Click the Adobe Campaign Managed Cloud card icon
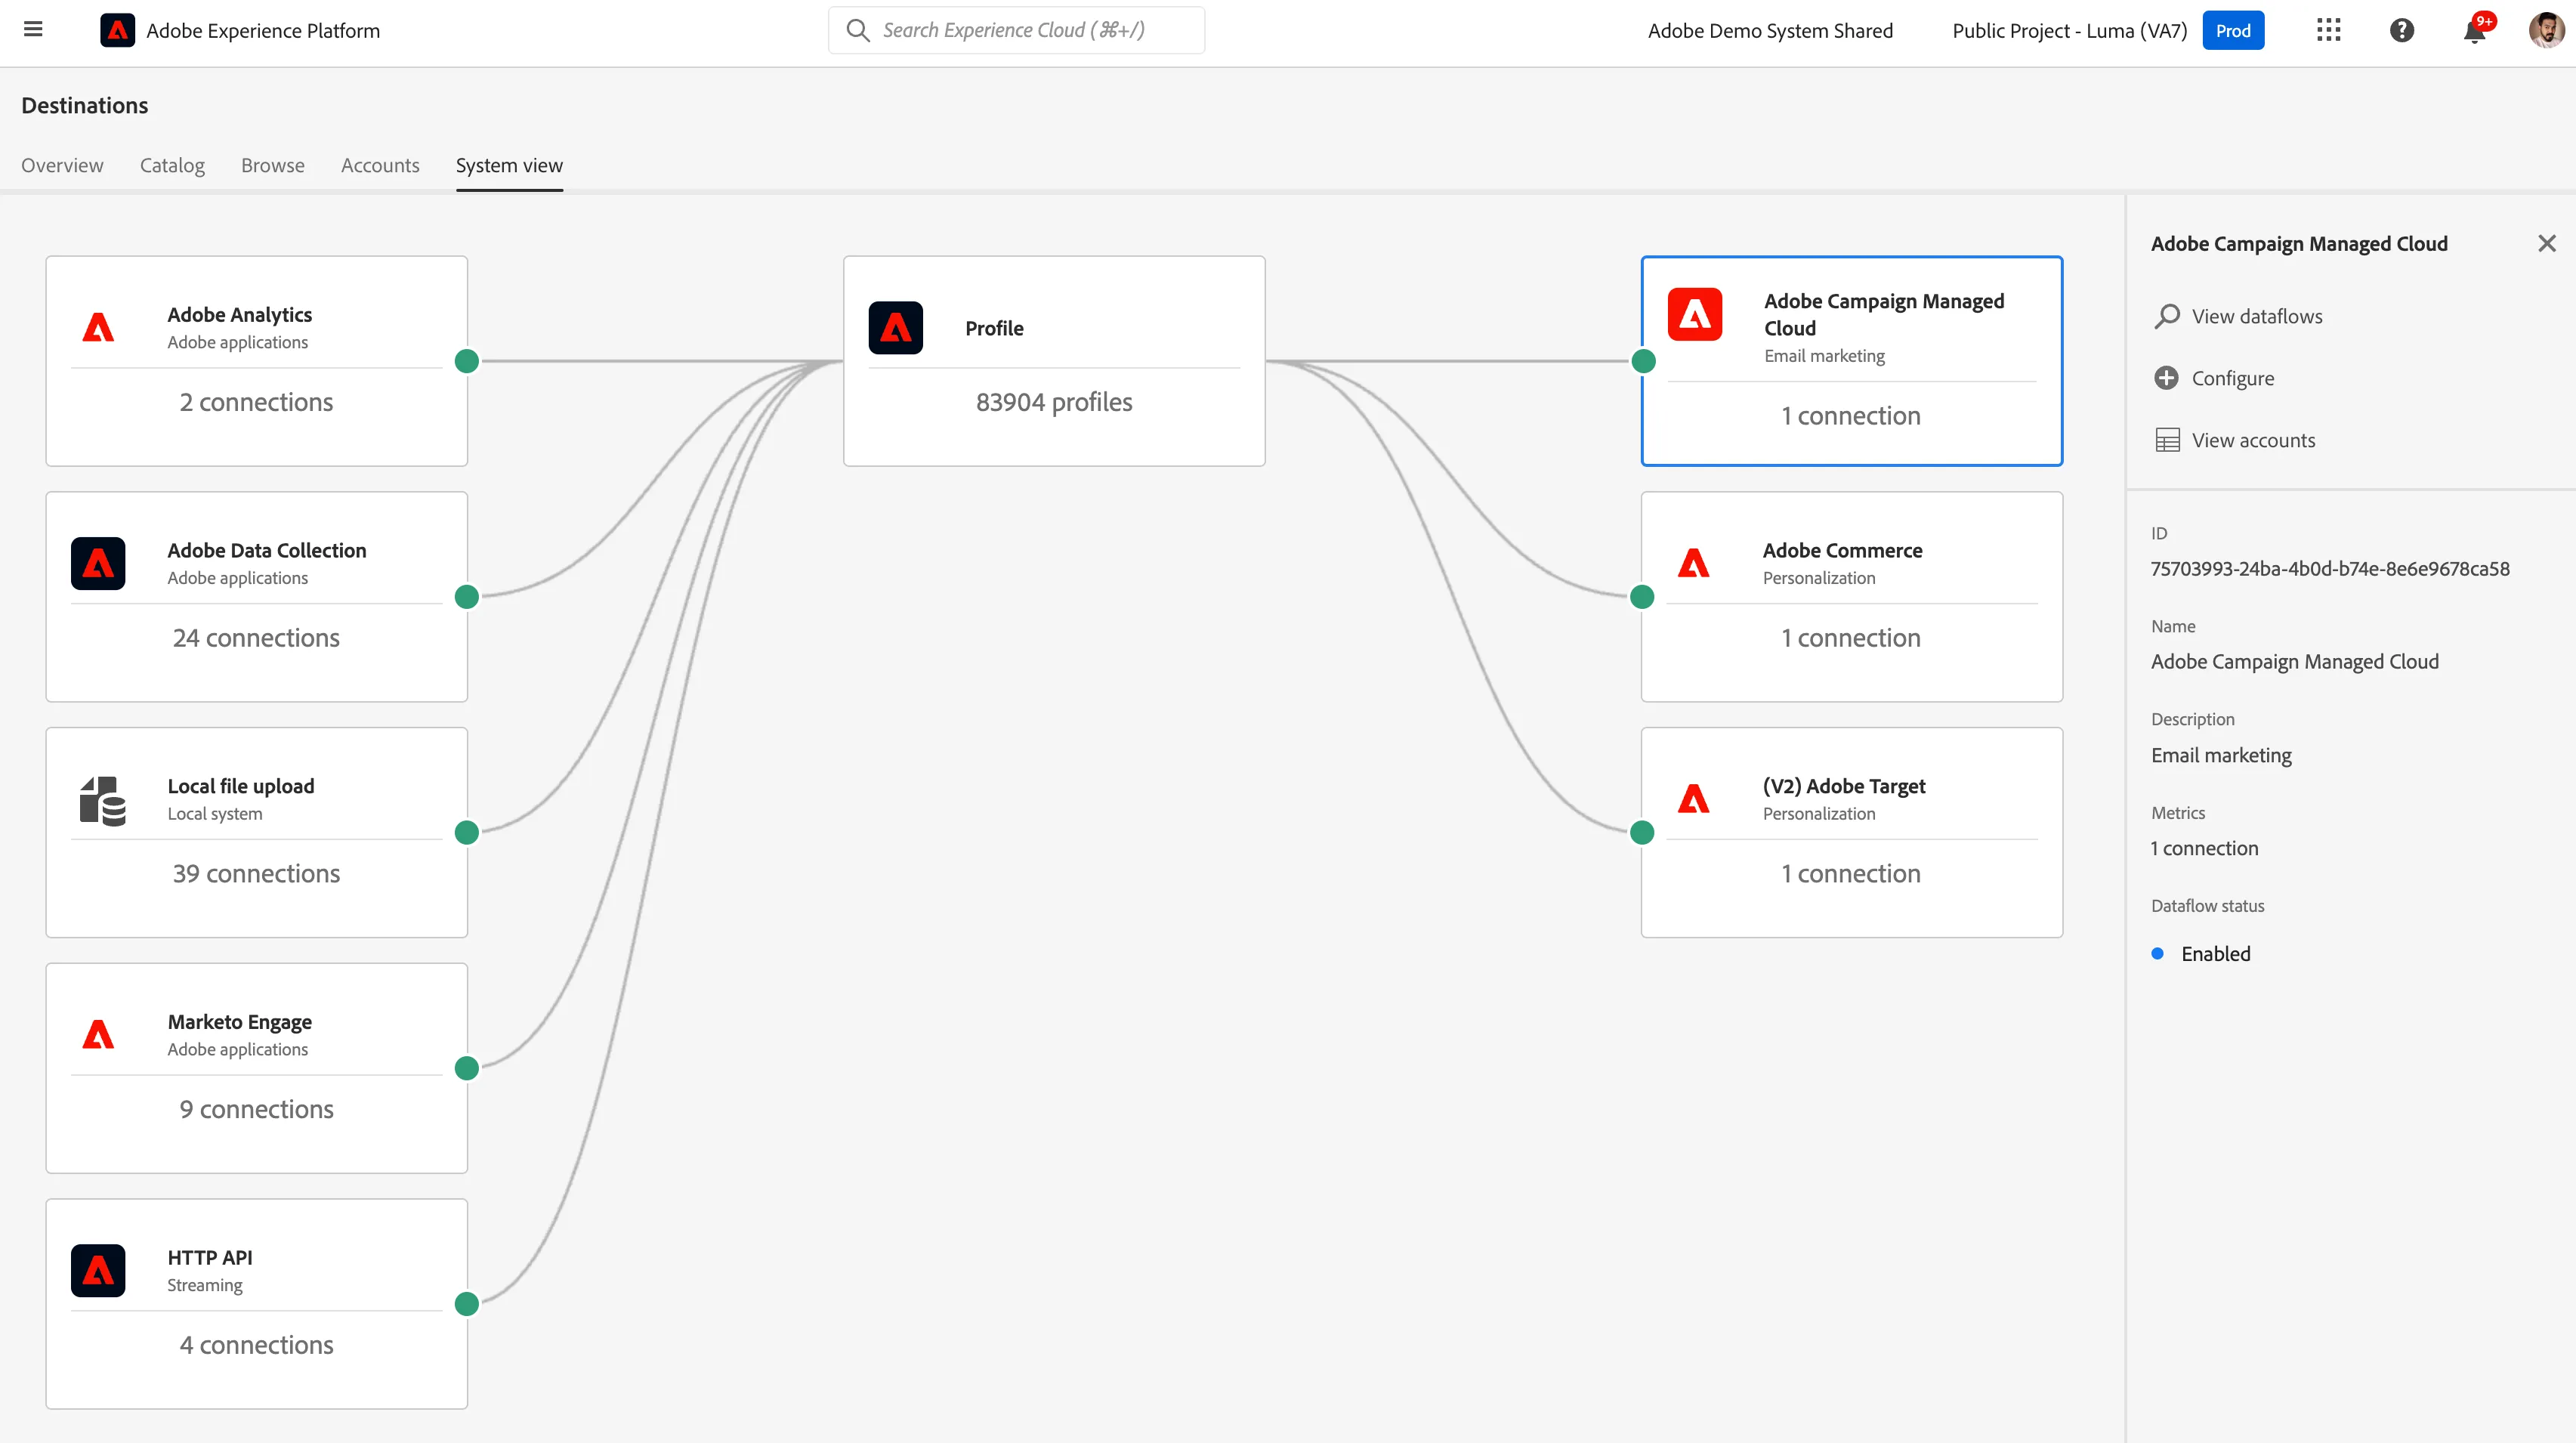2576x1443 pixels. pyautogui.click(x=1694, y=314)
